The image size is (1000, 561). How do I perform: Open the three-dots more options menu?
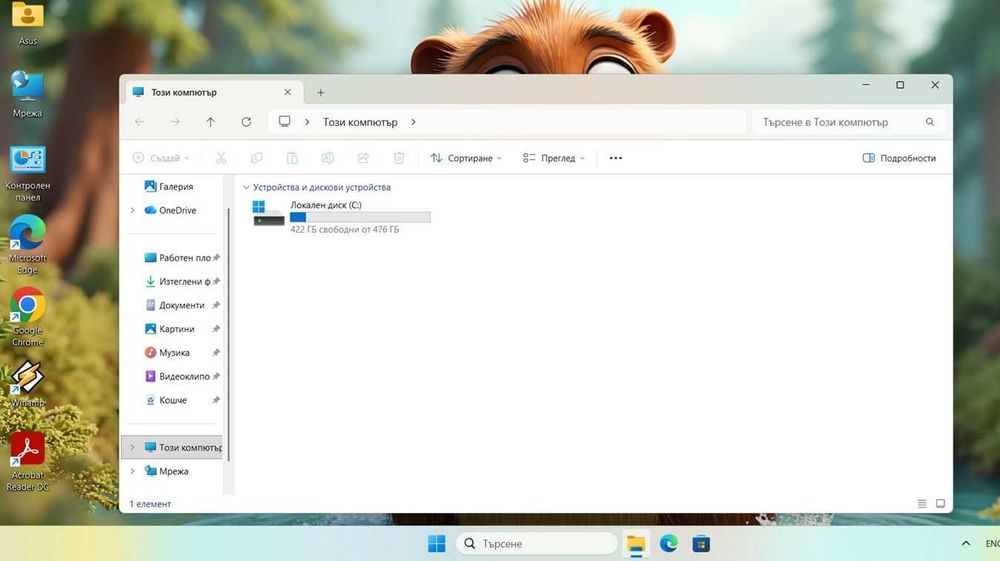point(615,158)
